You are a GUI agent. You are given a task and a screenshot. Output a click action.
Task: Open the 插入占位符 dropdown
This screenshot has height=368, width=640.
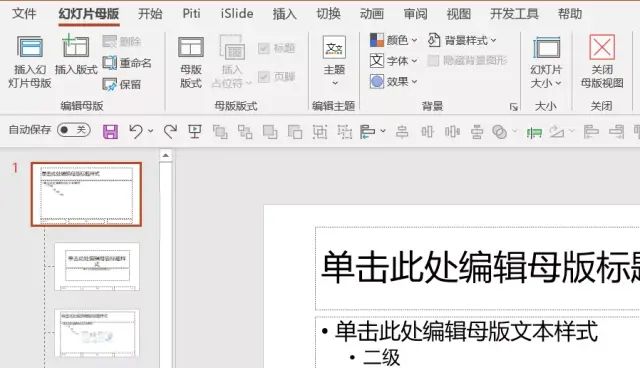(231, 62)
